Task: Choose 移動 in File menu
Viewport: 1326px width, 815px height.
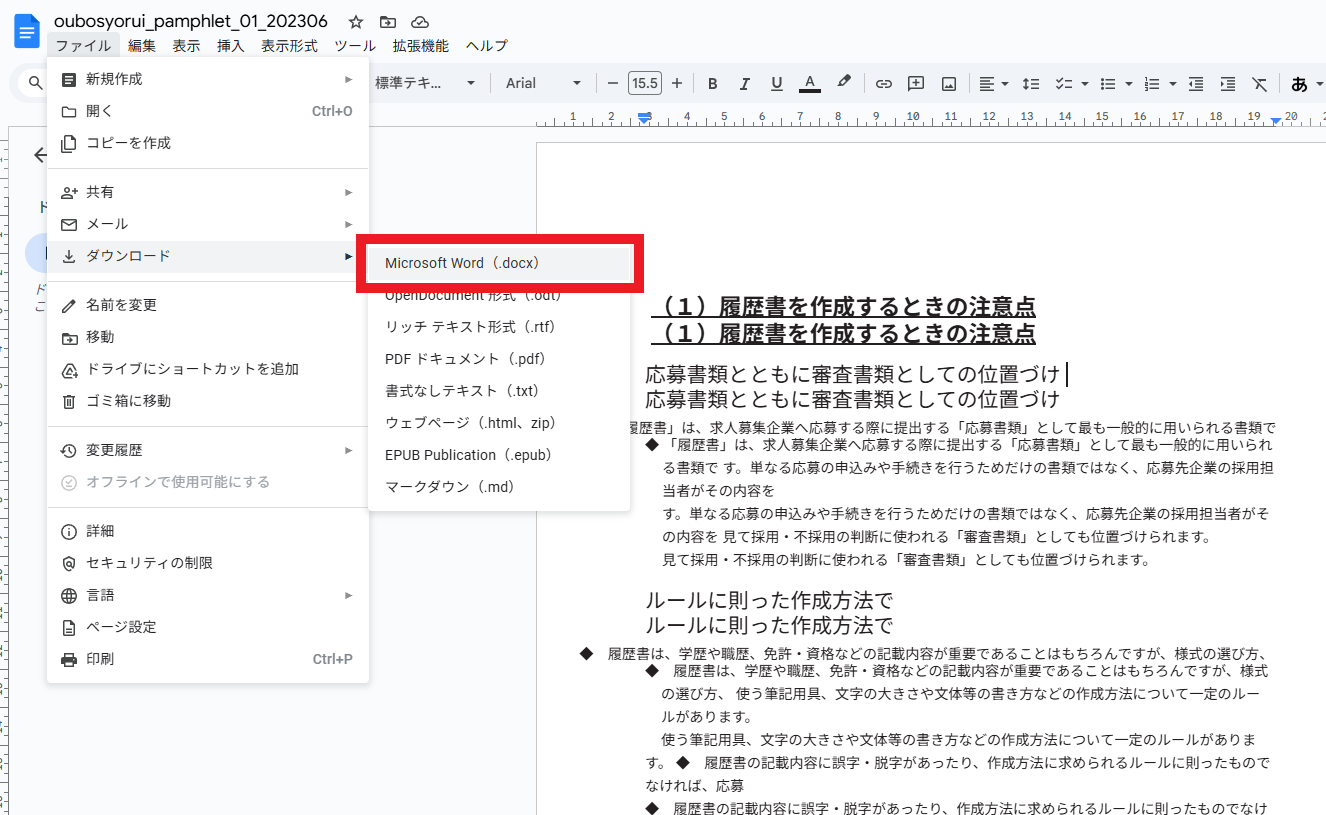Action: pyautogui.click(x=208, y=337)
